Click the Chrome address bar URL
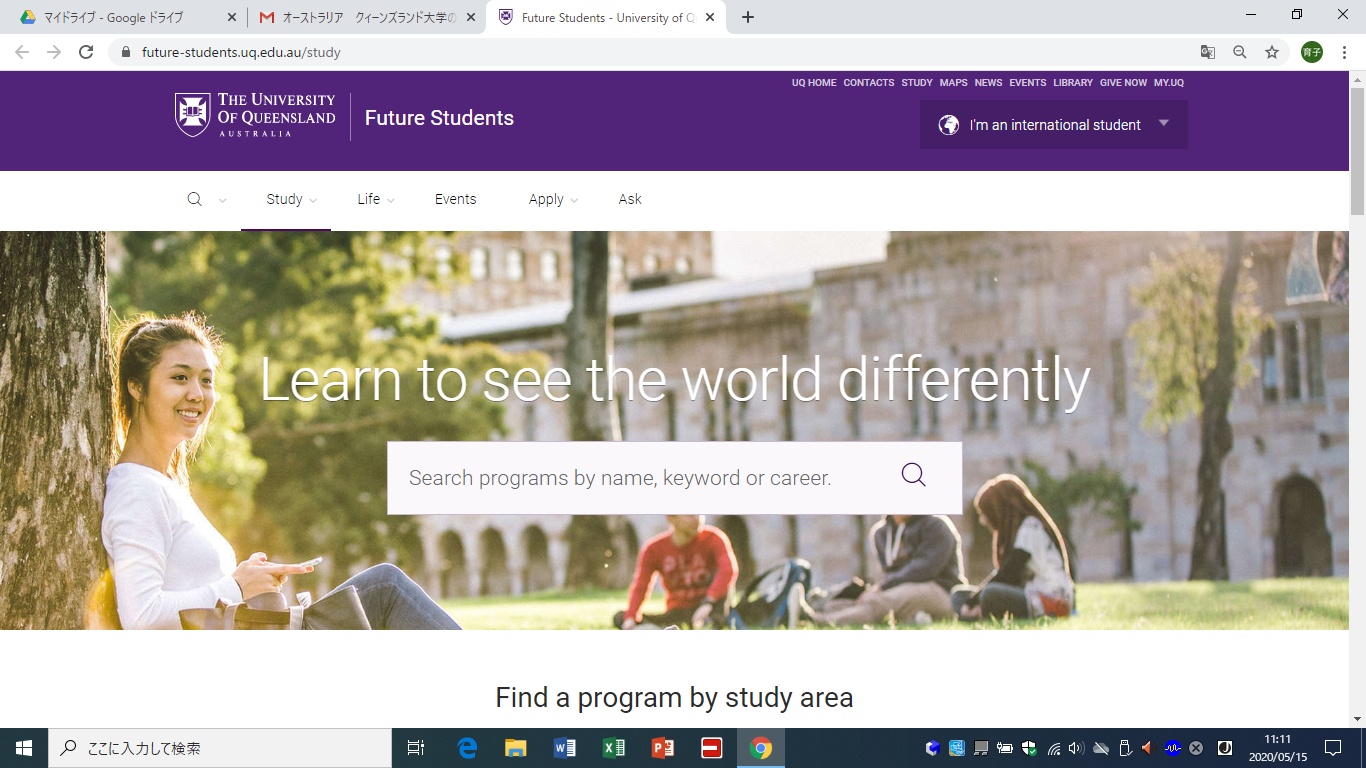 (241, 52)
